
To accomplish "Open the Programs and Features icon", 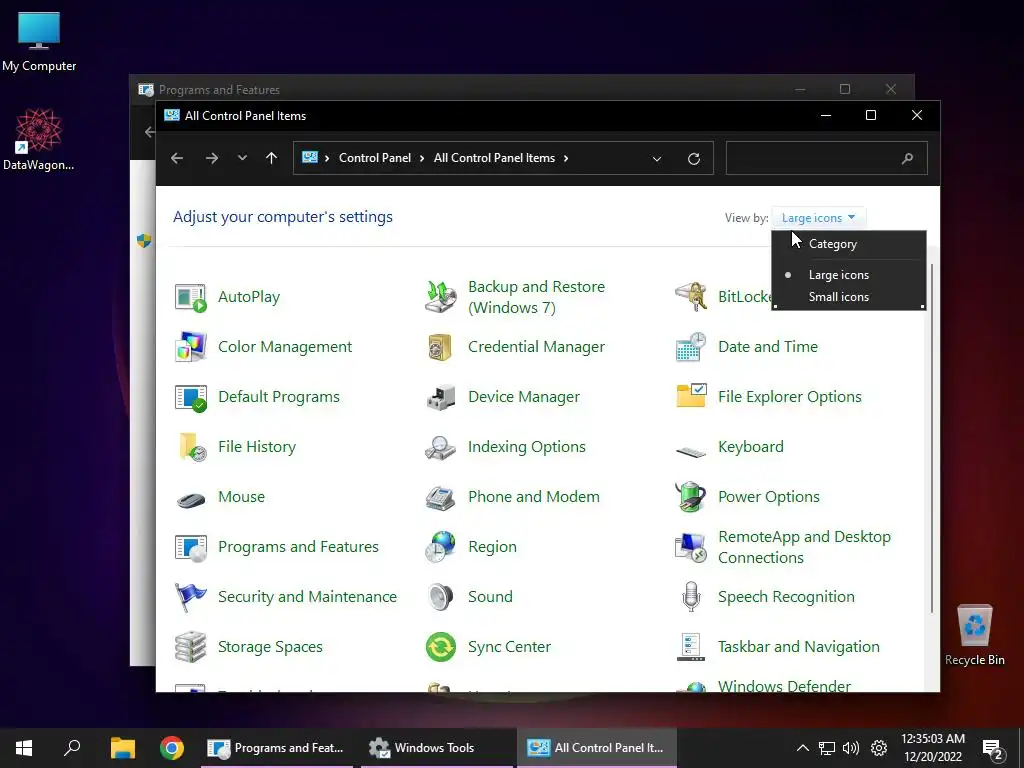I will point(191,547).
